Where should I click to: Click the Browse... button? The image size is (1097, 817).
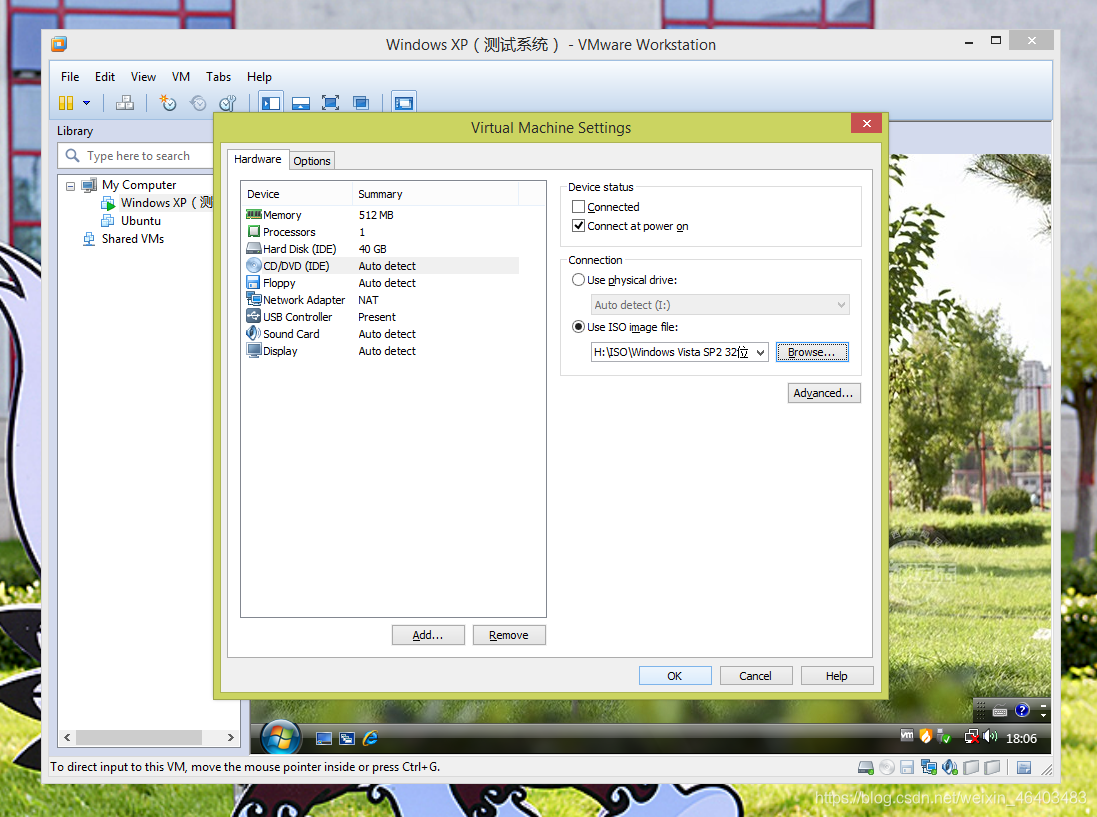tap(812, 353)
